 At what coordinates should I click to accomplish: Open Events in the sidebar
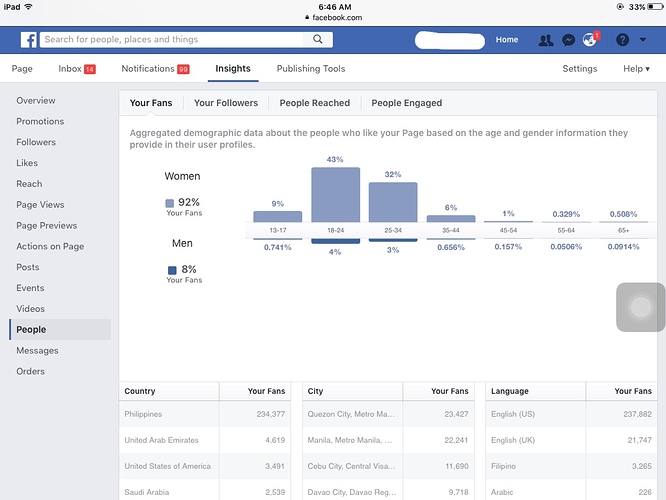[30, 288]
